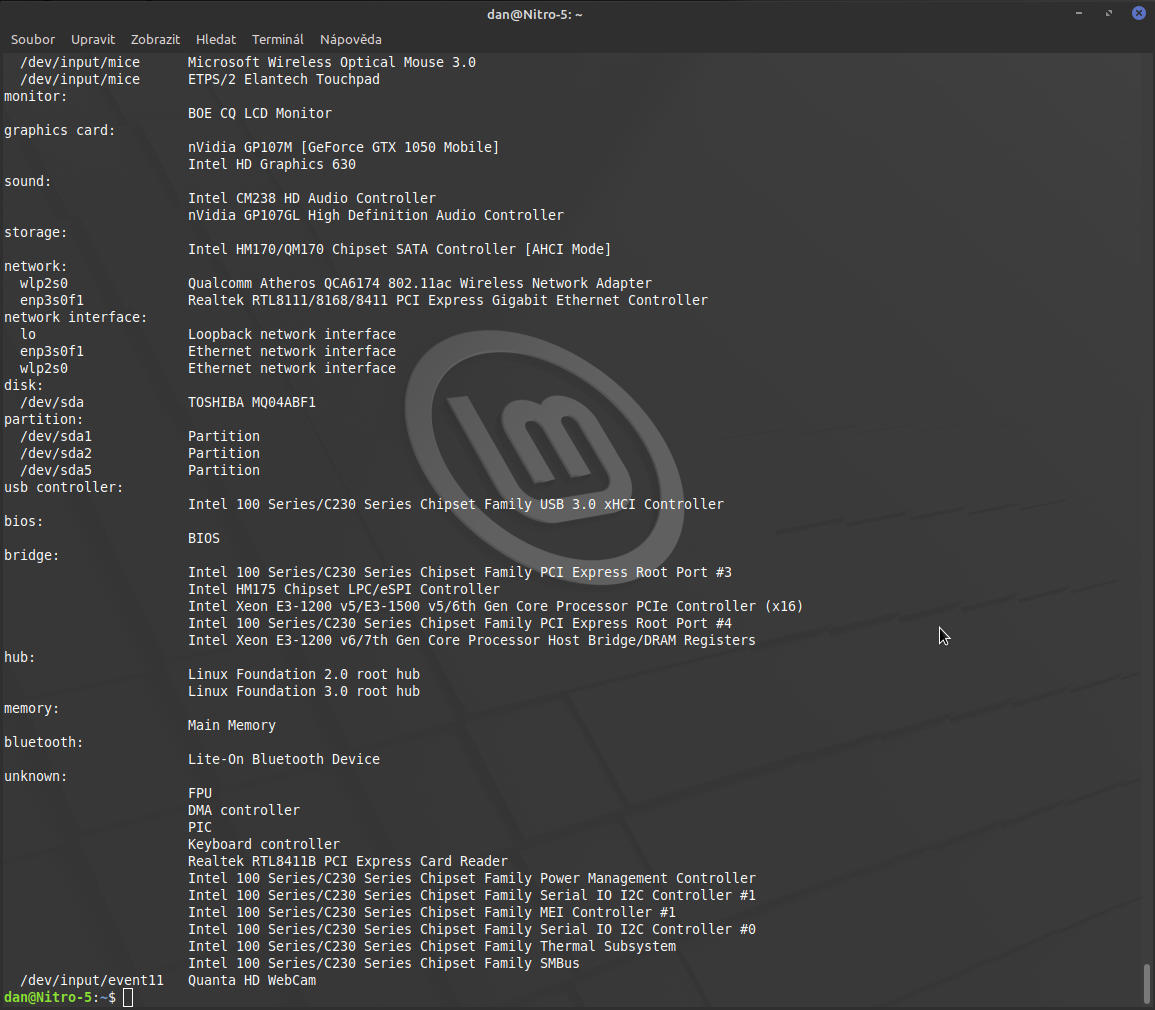The image size is (1155, 1010).
Task: Click the 'Realtek RTL8411B' card reader line
Action: point(348,861)
